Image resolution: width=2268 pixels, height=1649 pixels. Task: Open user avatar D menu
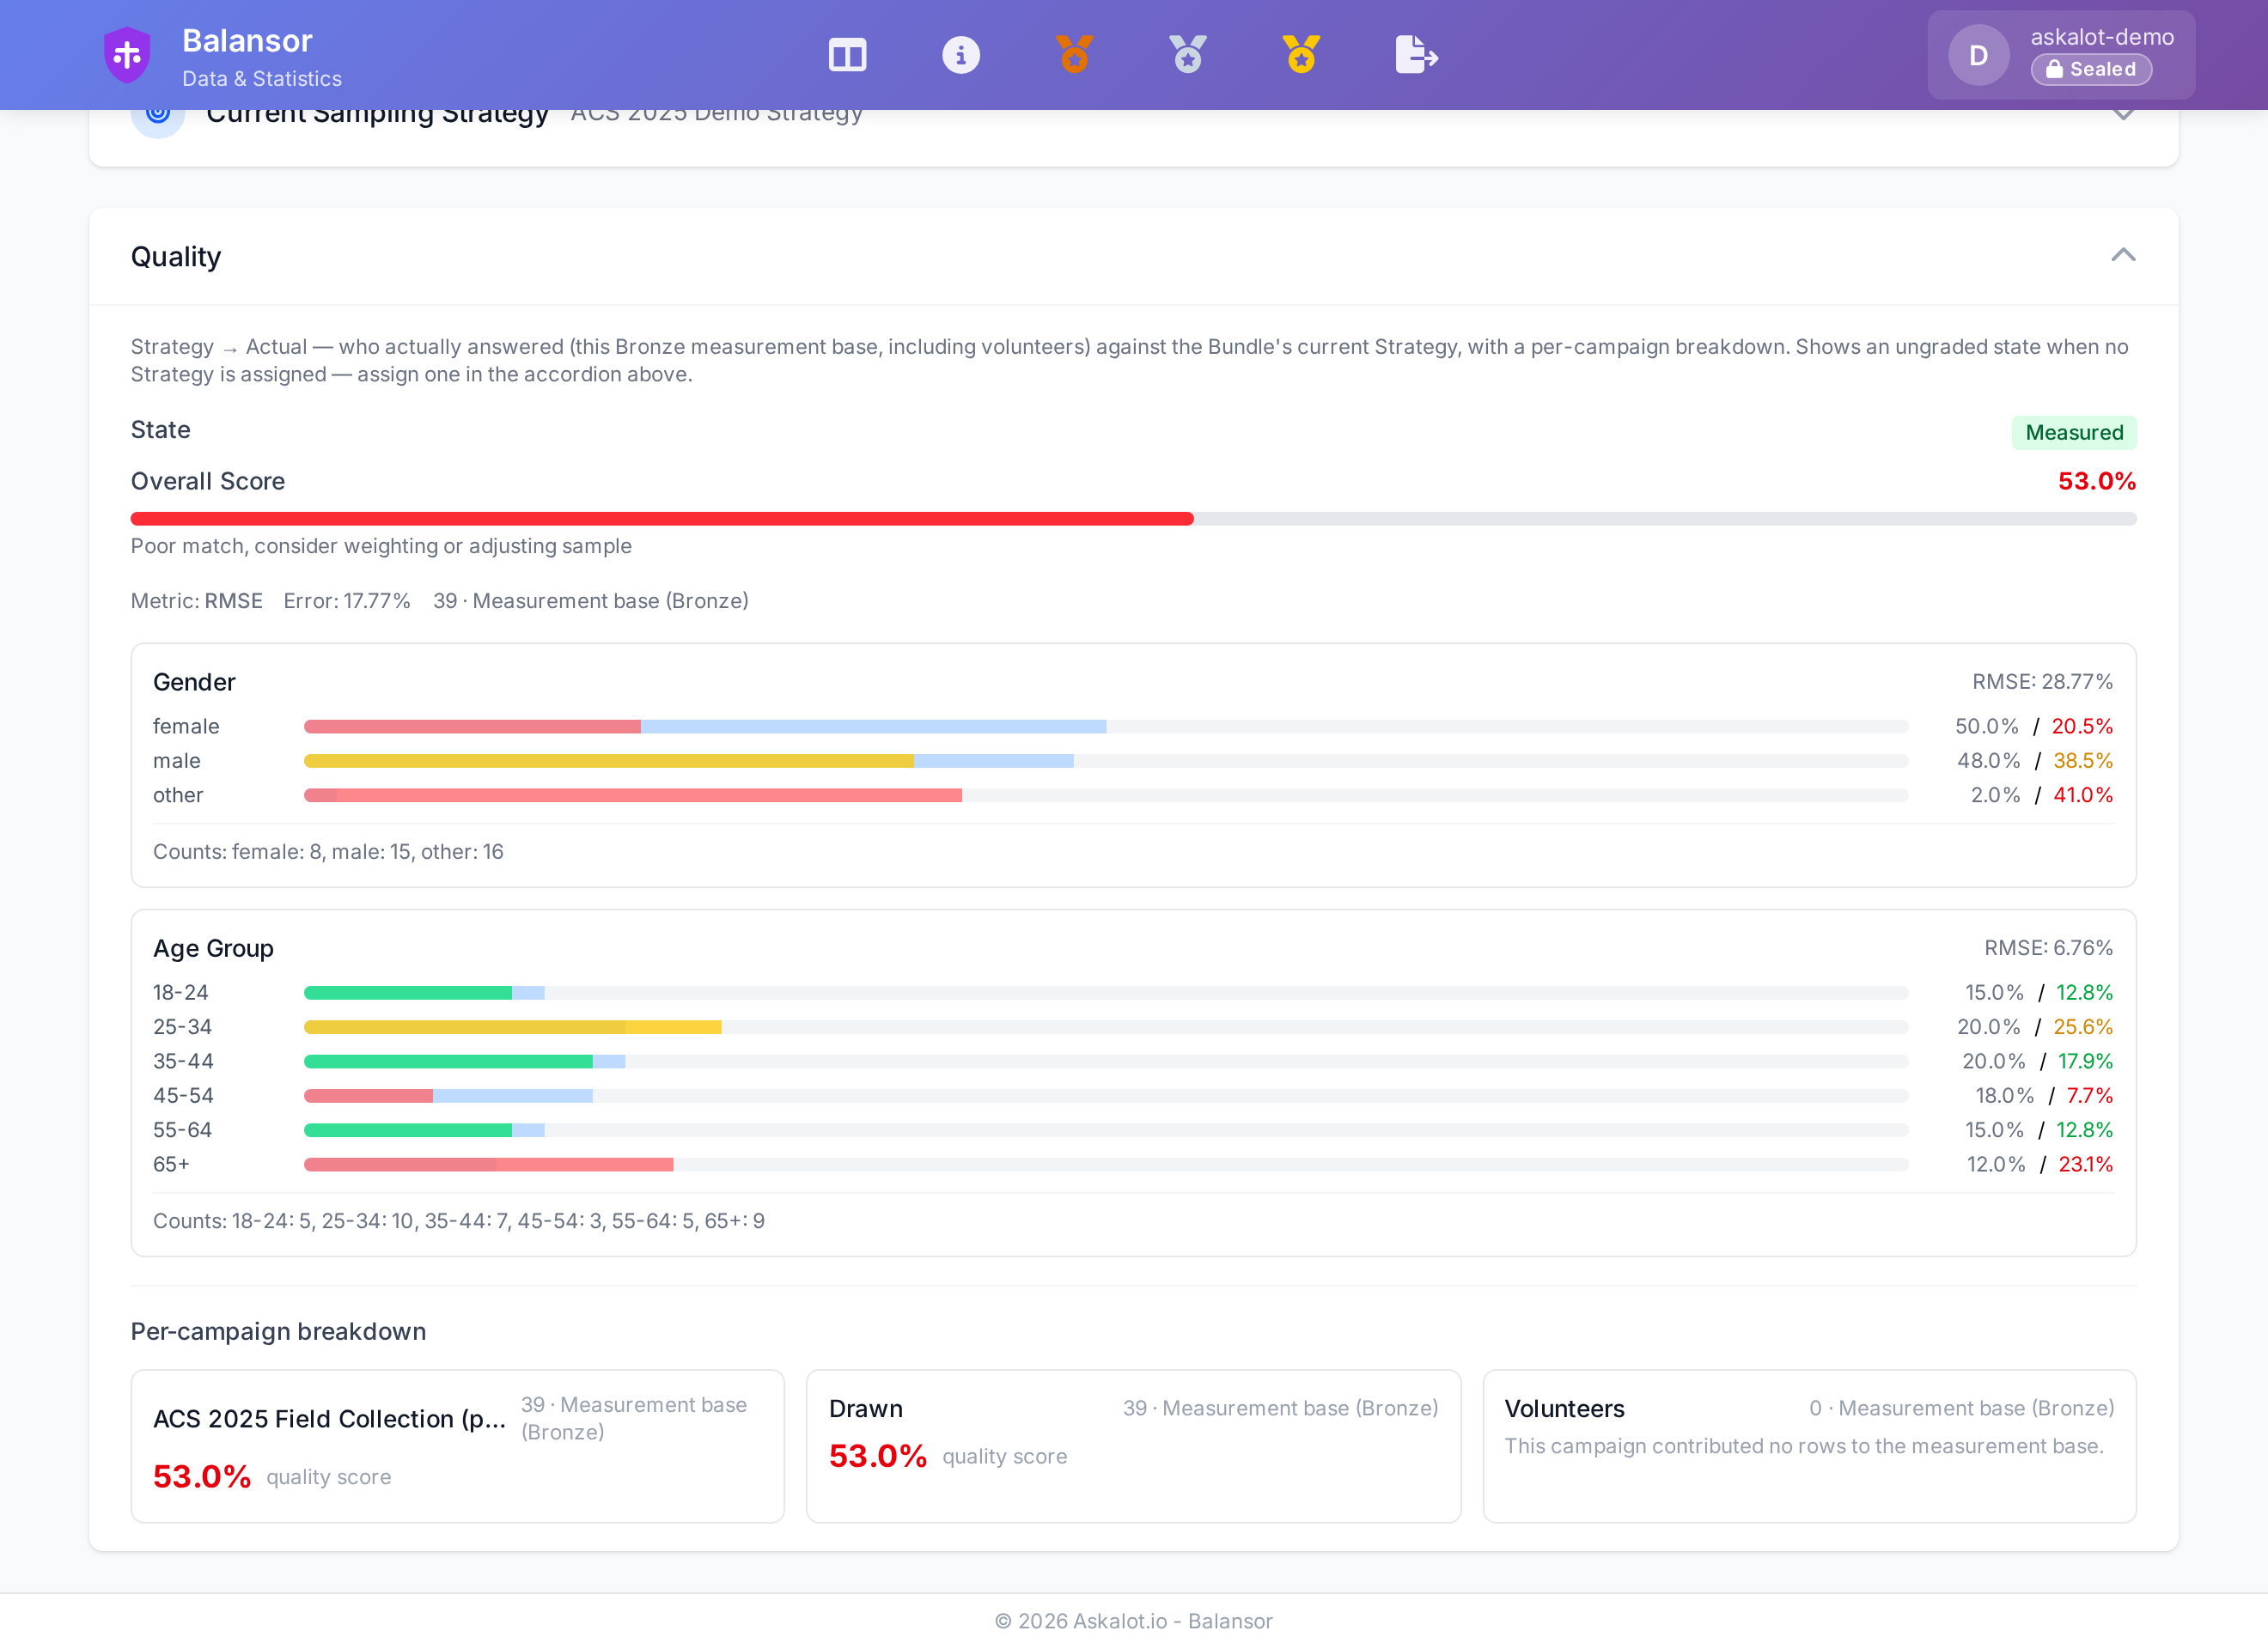point(1978,55)
